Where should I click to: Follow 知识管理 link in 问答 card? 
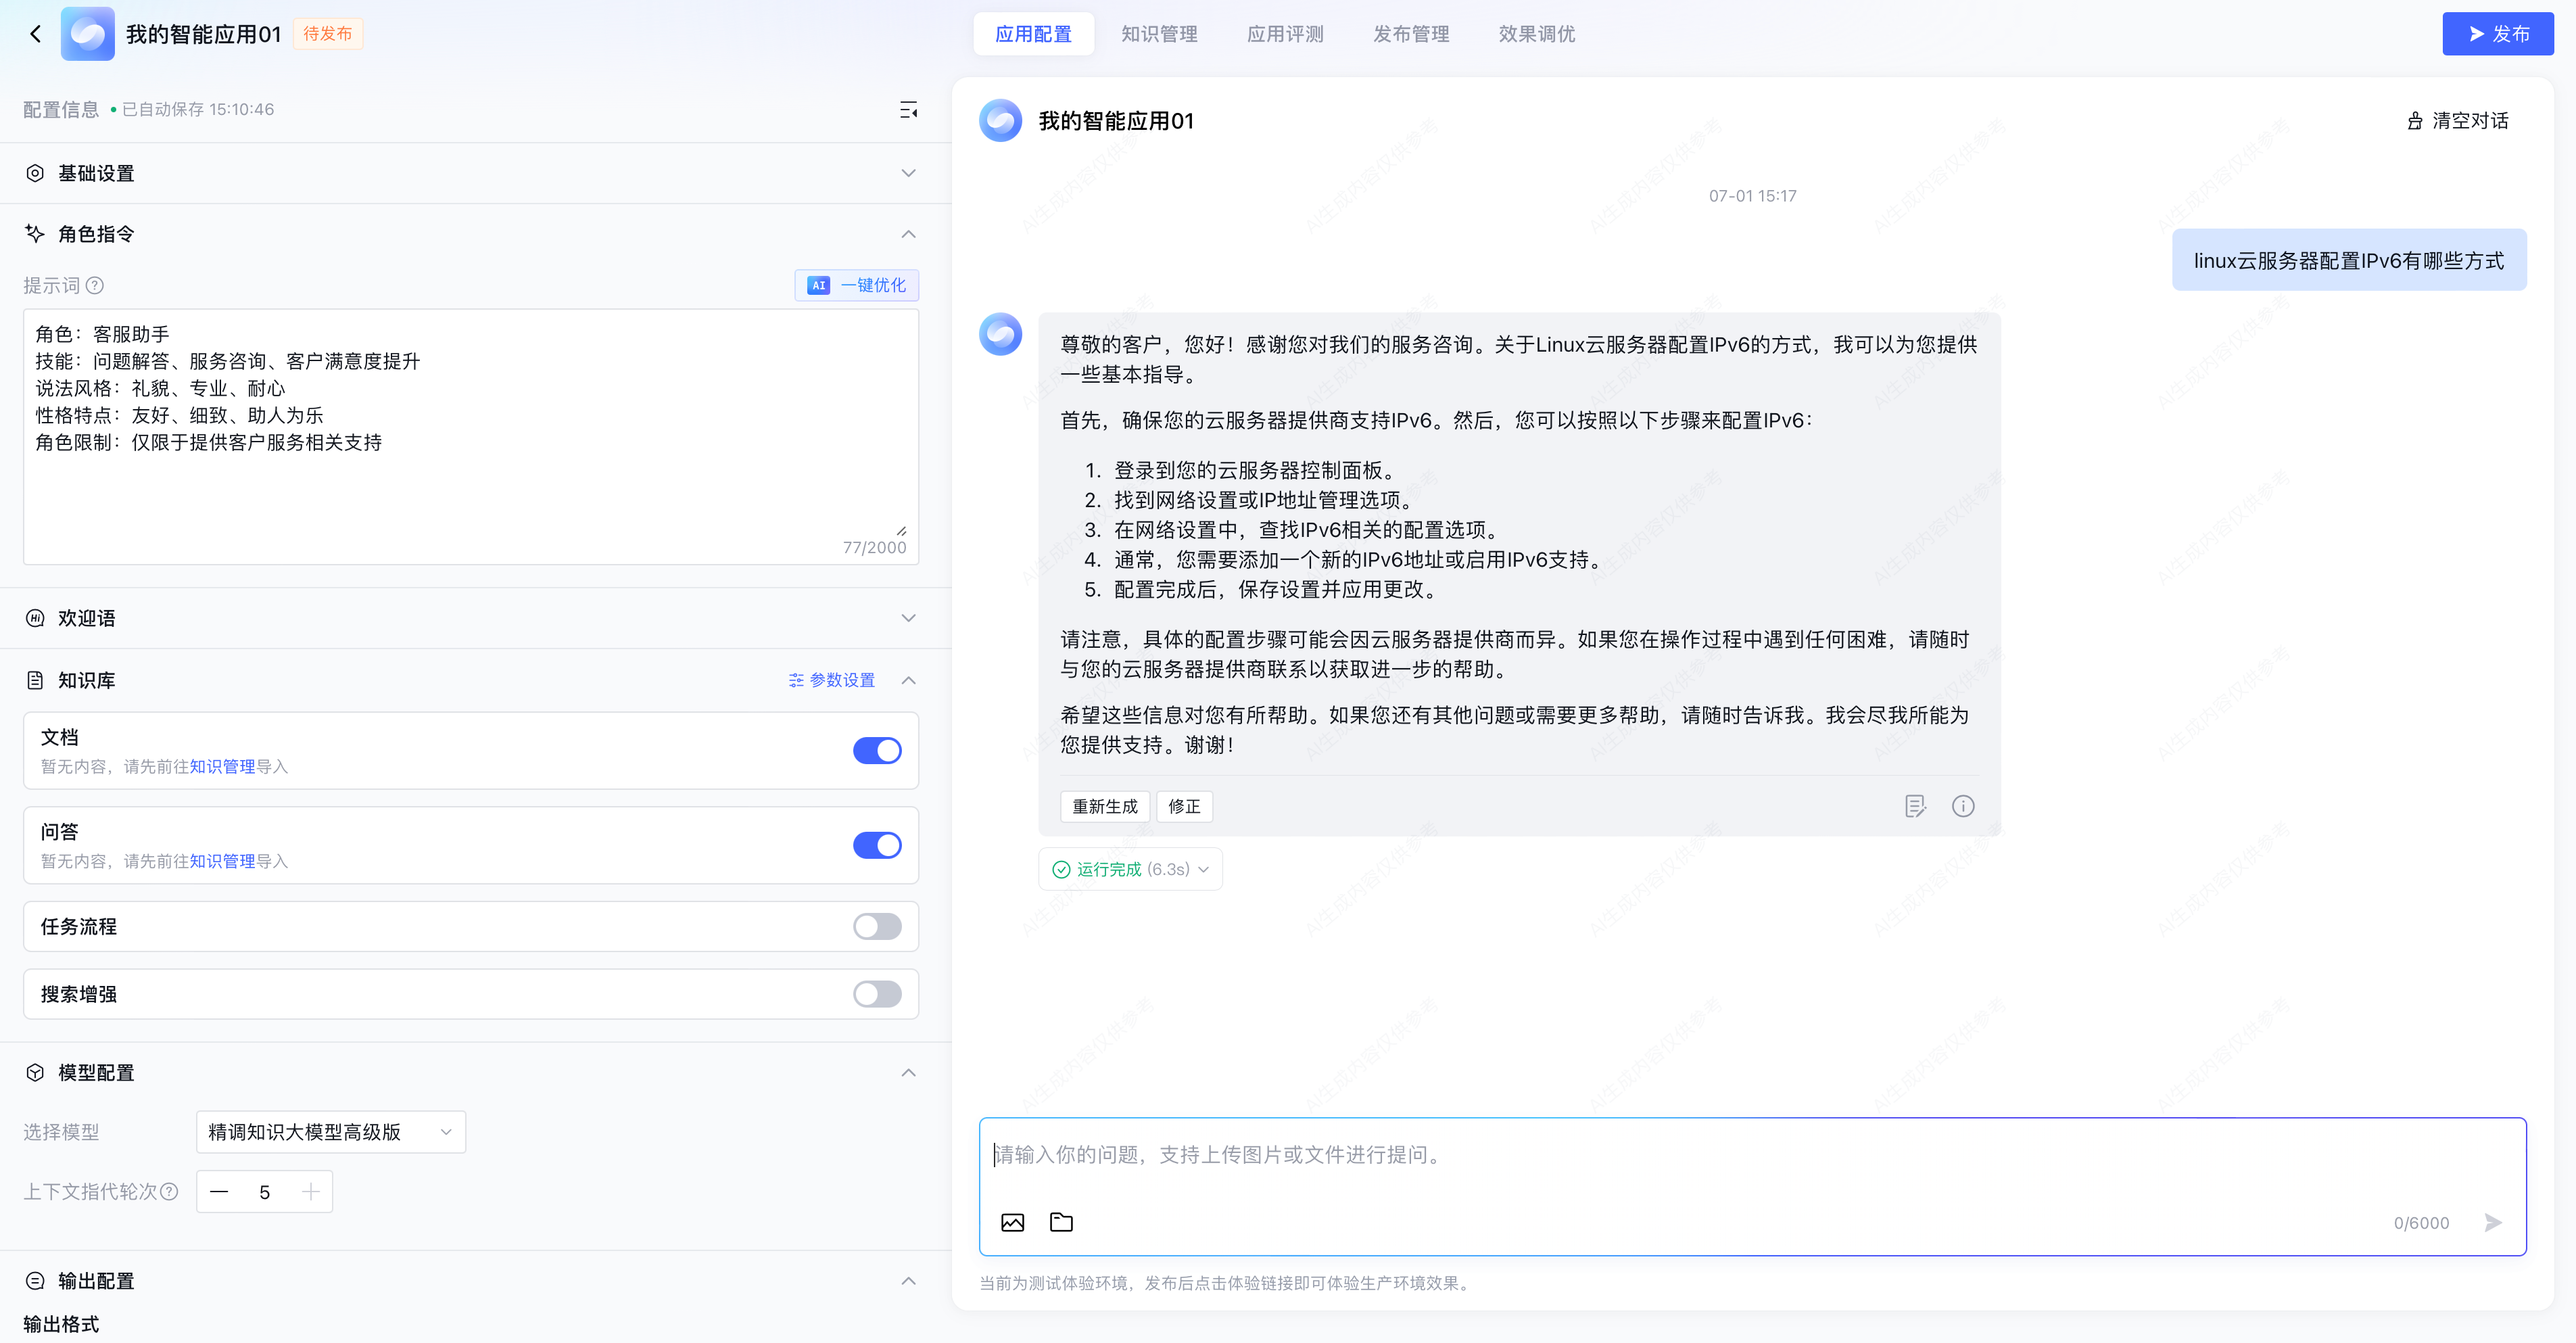pyautogui.click(x=222, y=861)
